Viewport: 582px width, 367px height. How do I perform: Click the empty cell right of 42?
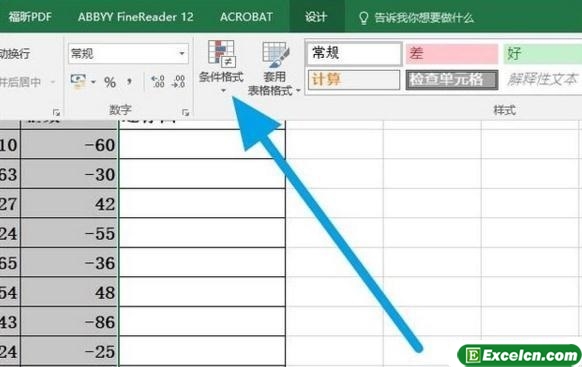(x=202, y=204)
